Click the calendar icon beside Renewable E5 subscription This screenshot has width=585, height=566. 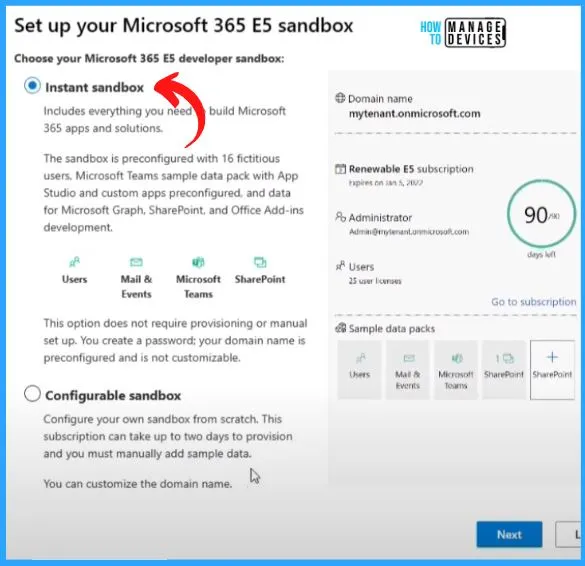pyautogui.click(x=340, y=169)
